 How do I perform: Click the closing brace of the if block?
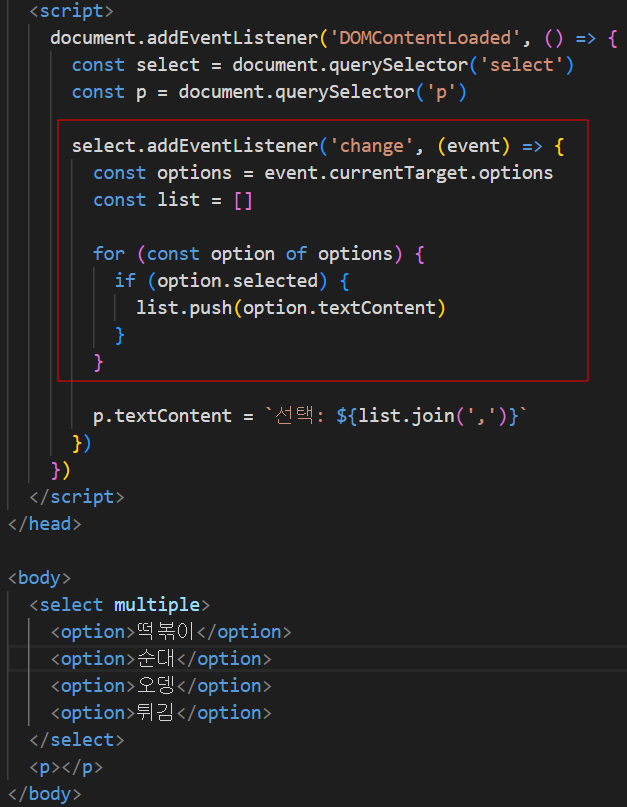coord(120,335)
